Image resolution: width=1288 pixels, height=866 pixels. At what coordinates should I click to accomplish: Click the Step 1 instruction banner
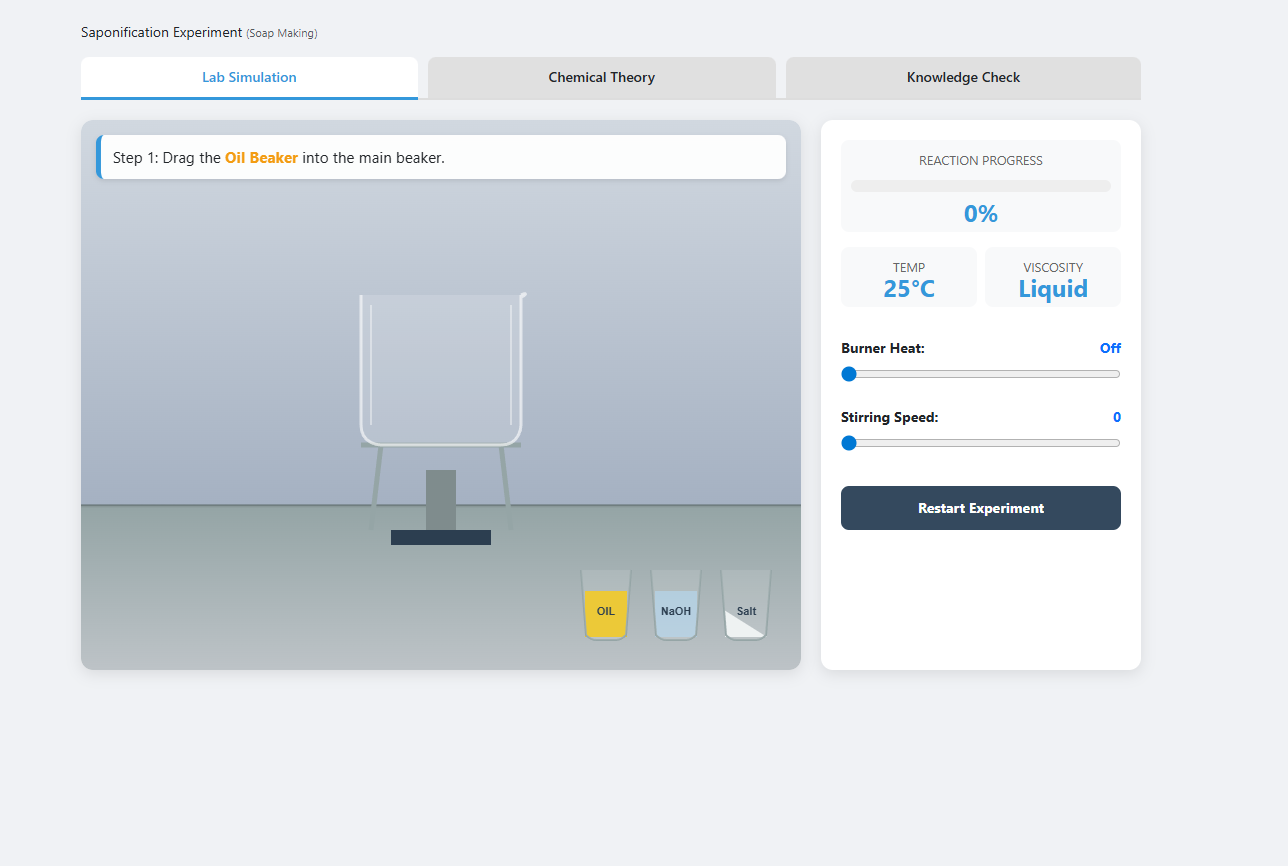pyautogui.click(x=441, y=158)
